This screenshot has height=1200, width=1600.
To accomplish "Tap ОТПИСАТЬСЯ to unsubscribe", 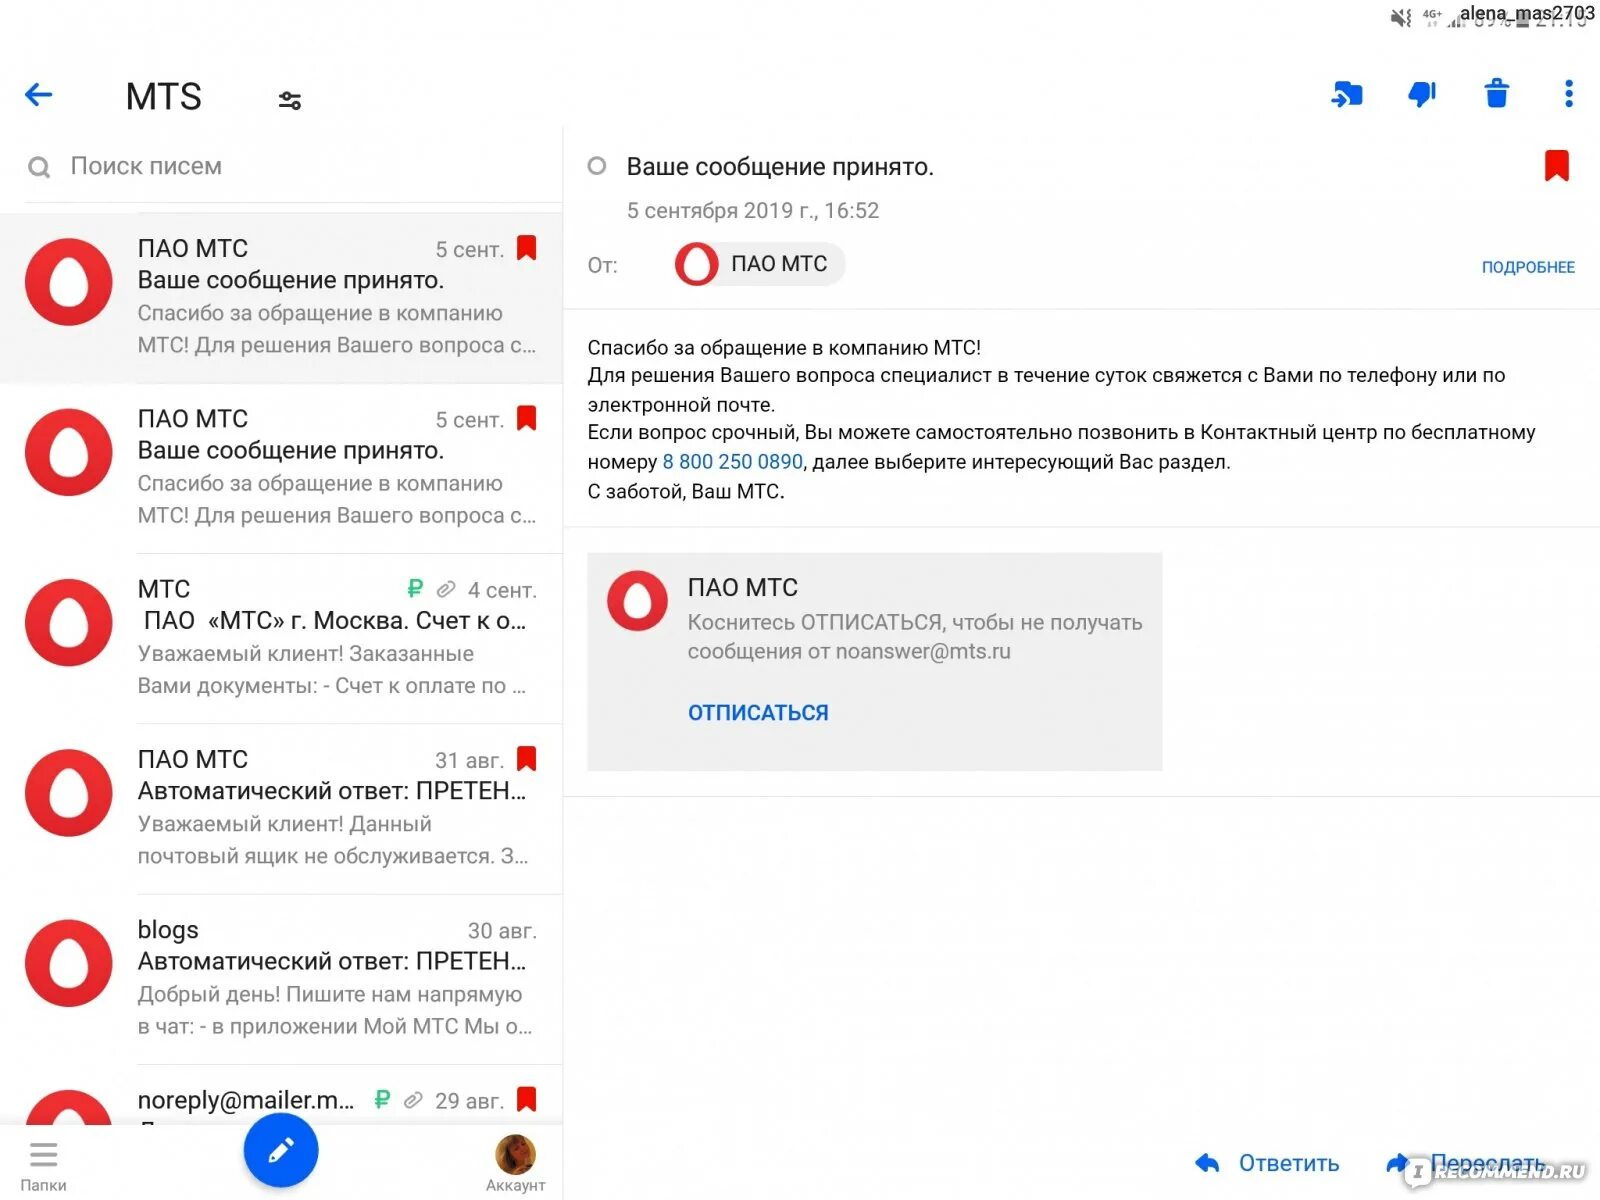I will (758, 713).
